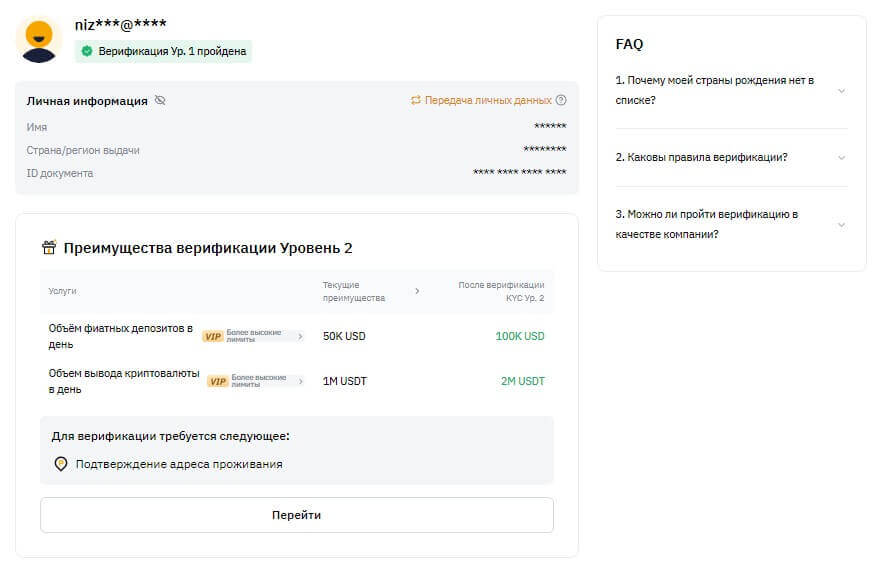Open the help question mark icon

(561, 101)
